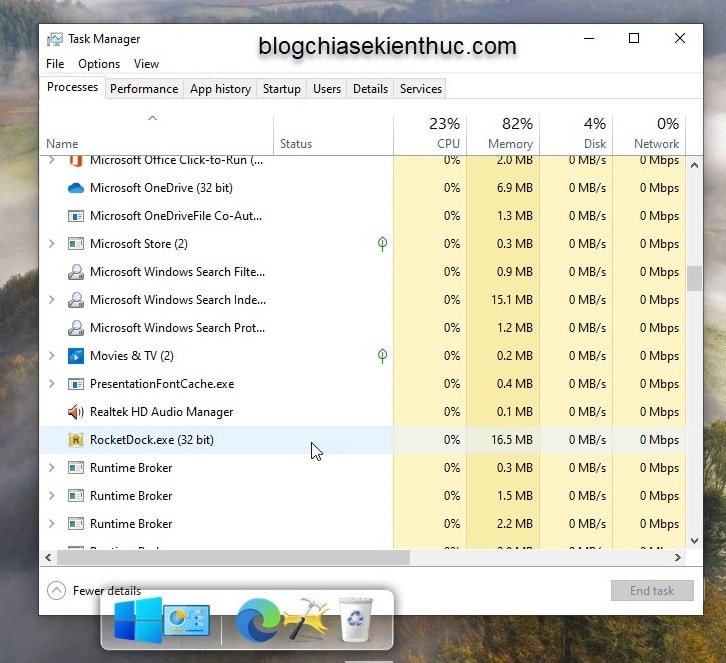Click the Microsoft Office Click-to-Run icon
The image size is (726, 663).
pos(76,161)
